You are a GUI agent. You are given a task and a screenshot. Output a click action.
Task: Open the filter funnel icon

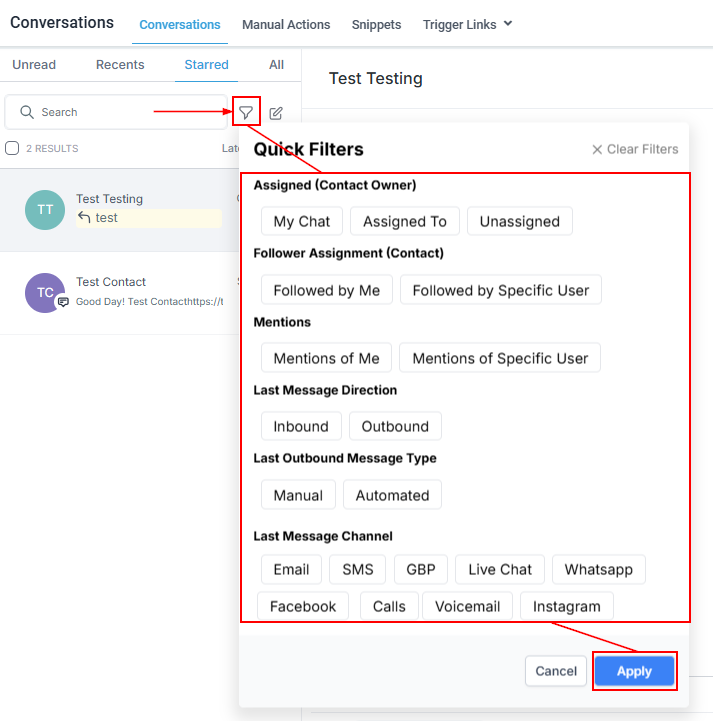click(246, 112)
